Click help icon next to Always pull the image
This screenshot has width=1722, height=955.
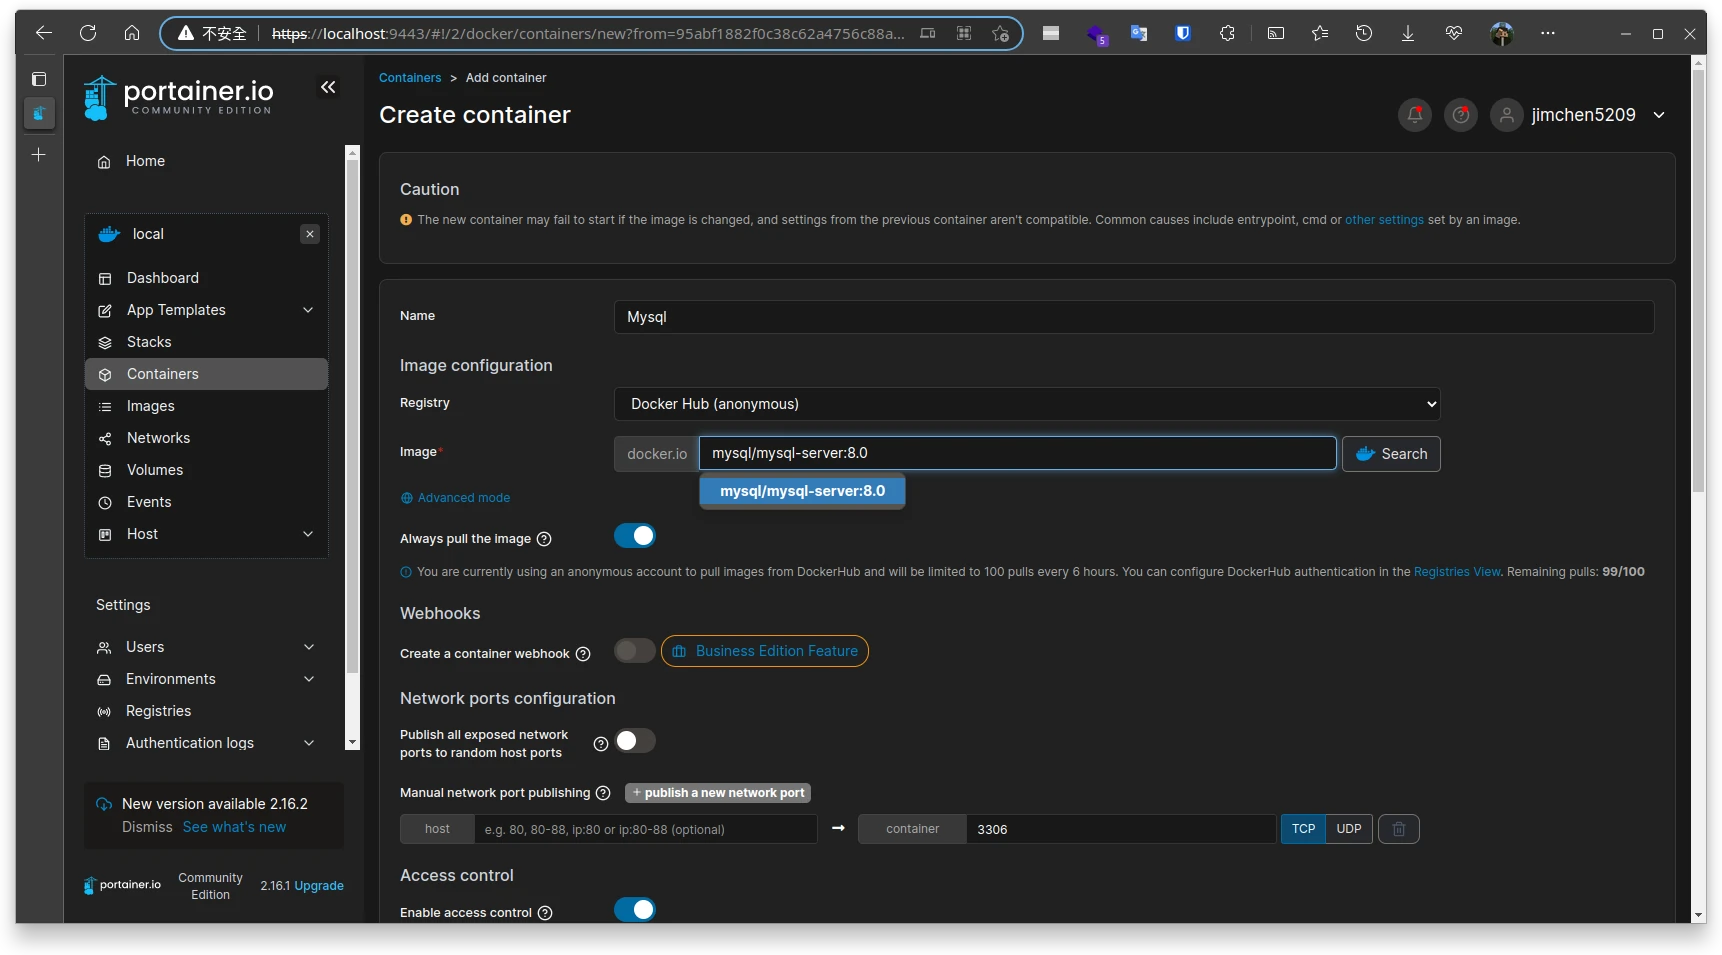coord(544,539)
